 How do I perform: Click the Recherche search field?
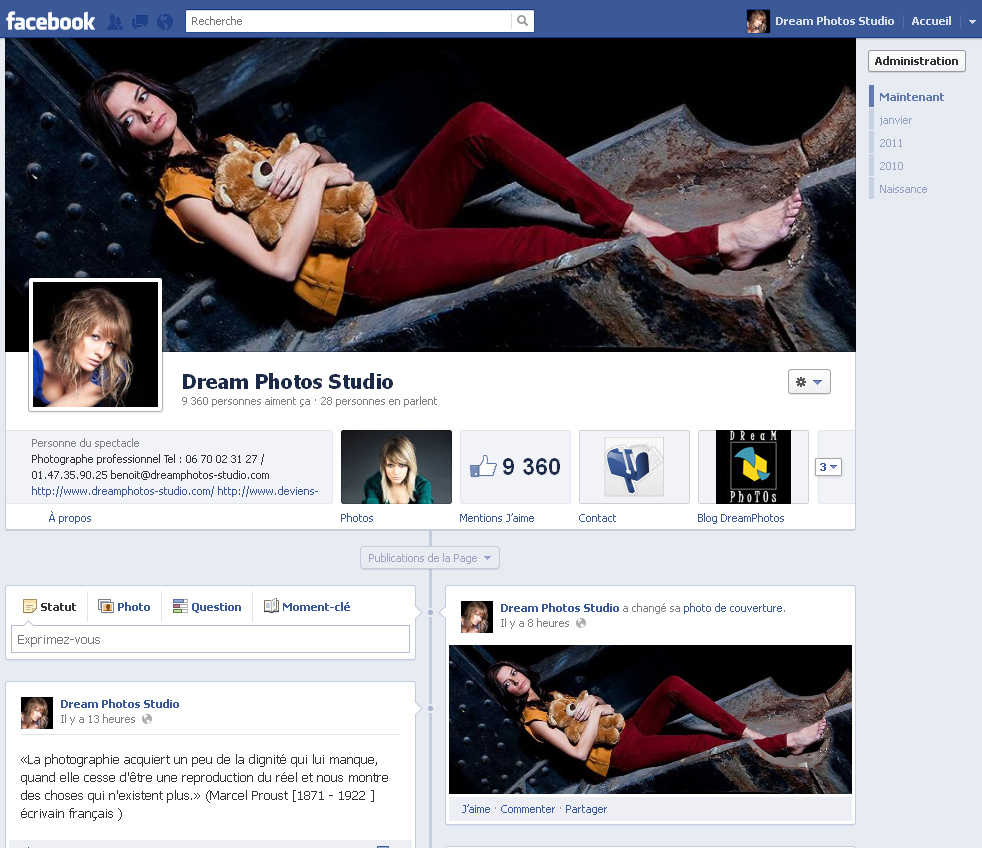coord(349,21)
